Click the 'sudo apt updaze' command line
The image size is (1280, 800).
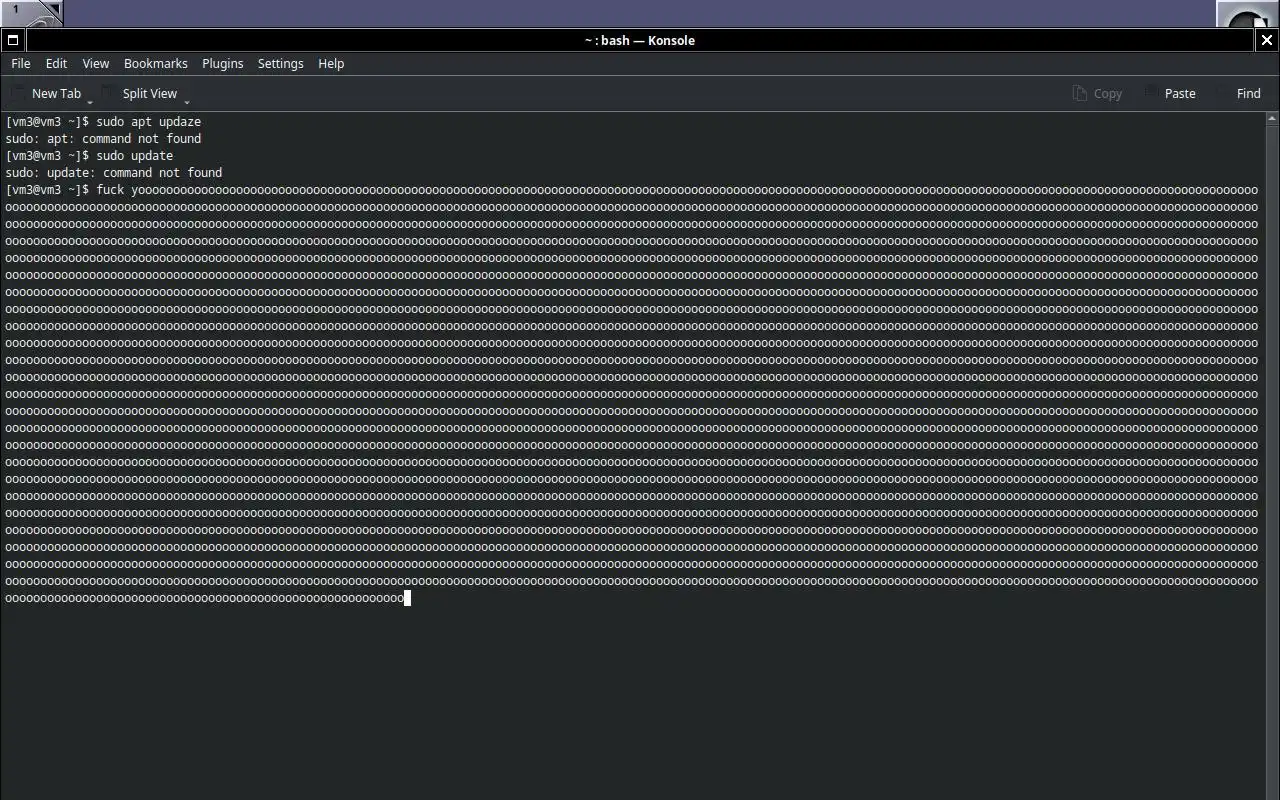coord(103,121)
